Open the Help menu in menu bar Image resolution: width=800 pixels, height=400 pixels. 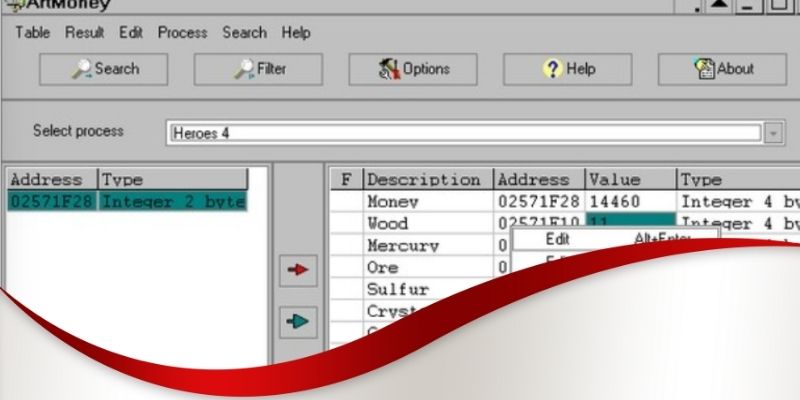pos(296,32)
